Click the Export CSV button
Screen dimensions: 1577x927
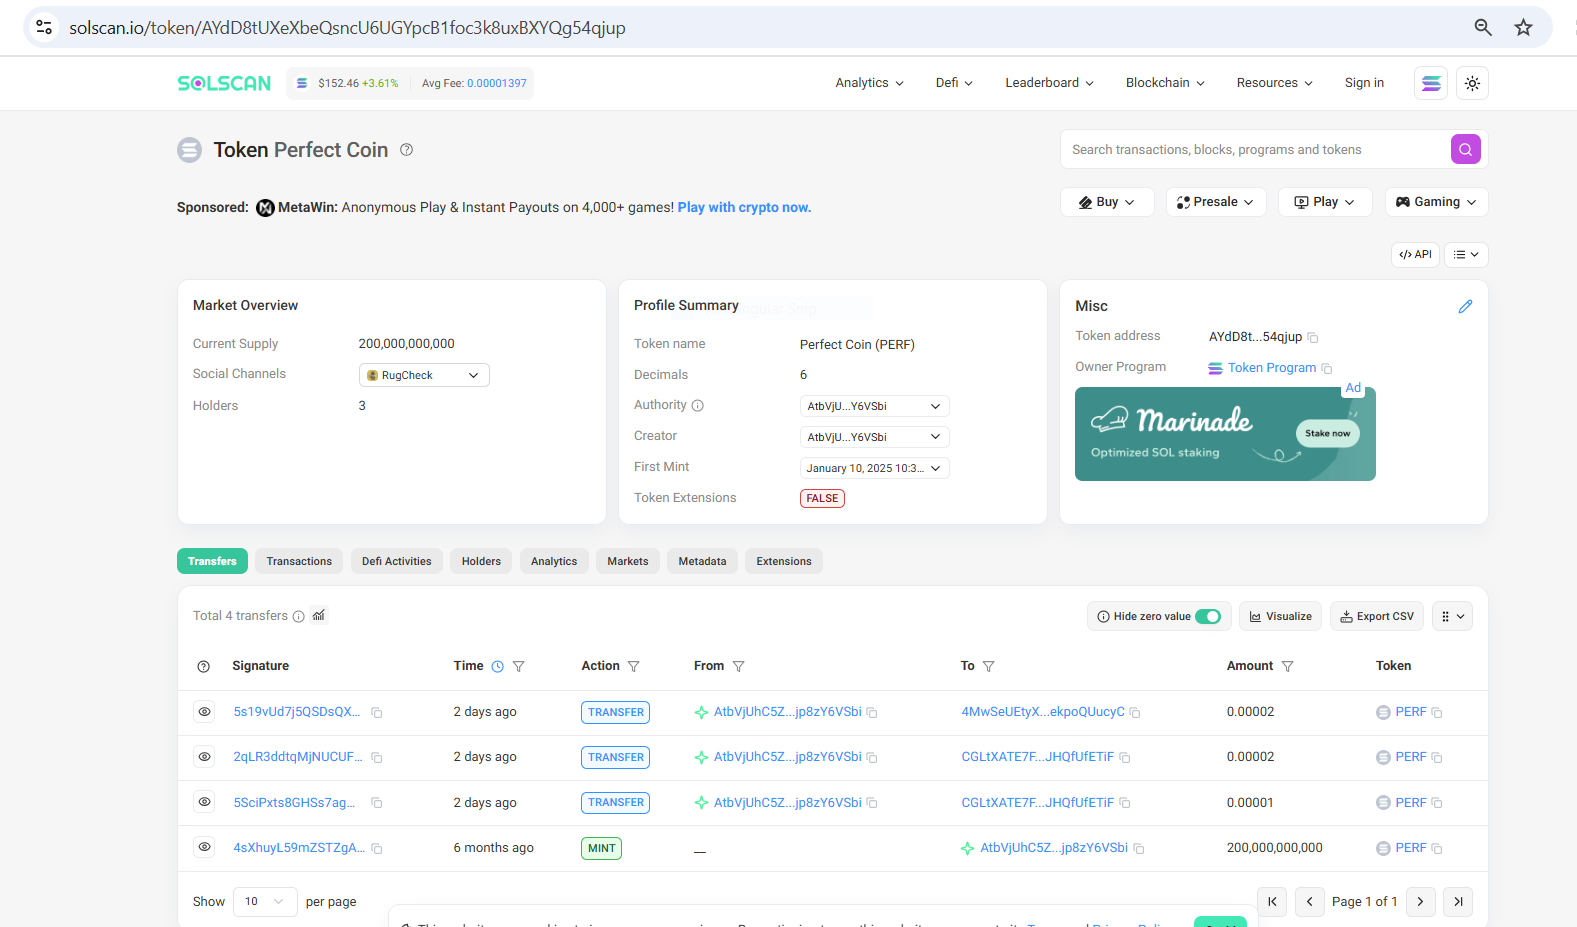(1377, 617)
